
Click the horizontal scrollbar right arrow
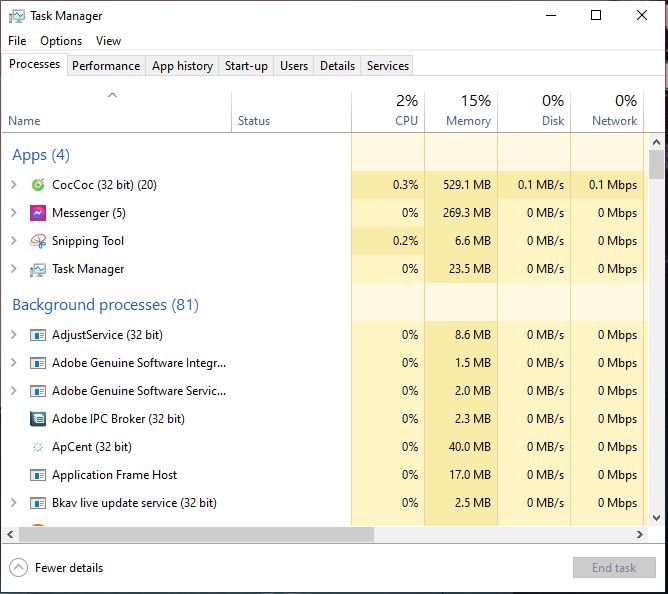(x=639, y=535)
